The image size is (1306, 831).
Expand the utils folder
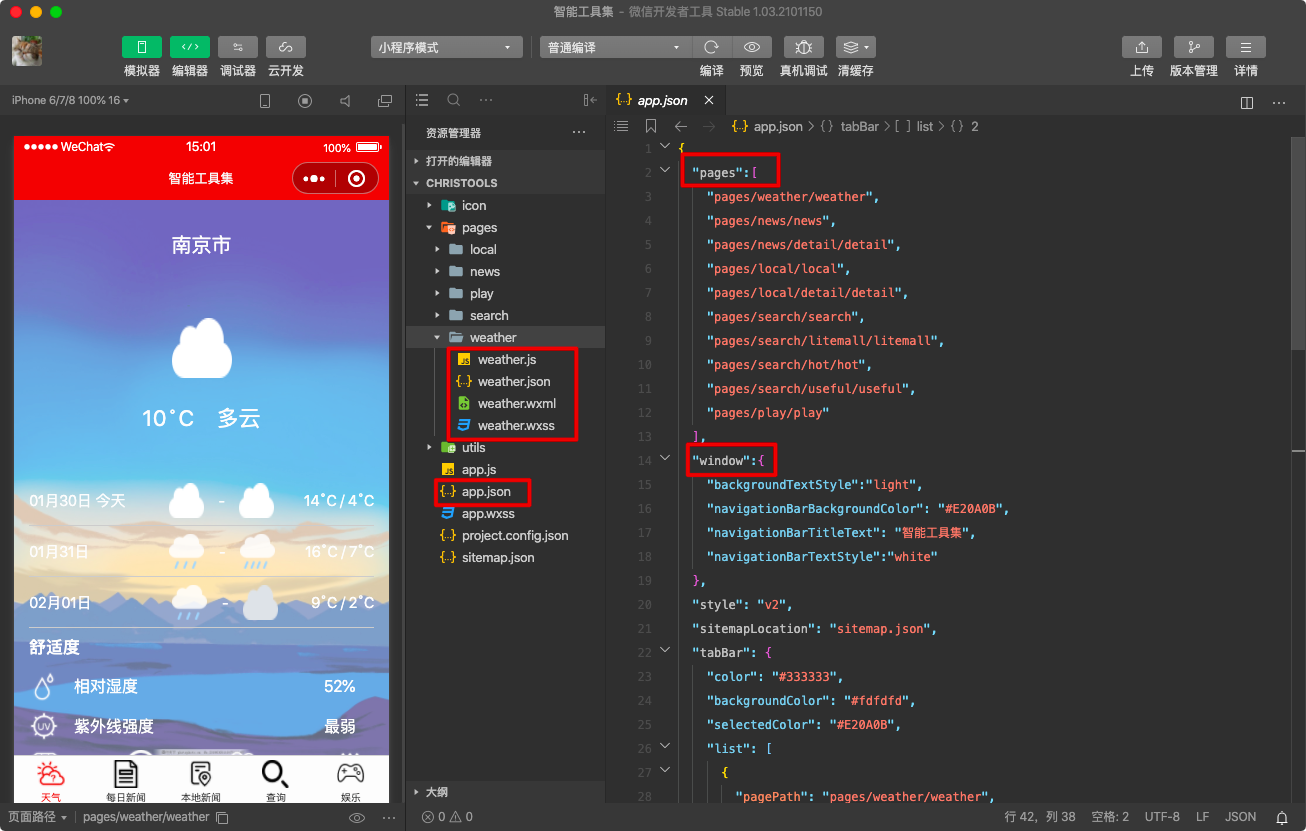[505, 447]
